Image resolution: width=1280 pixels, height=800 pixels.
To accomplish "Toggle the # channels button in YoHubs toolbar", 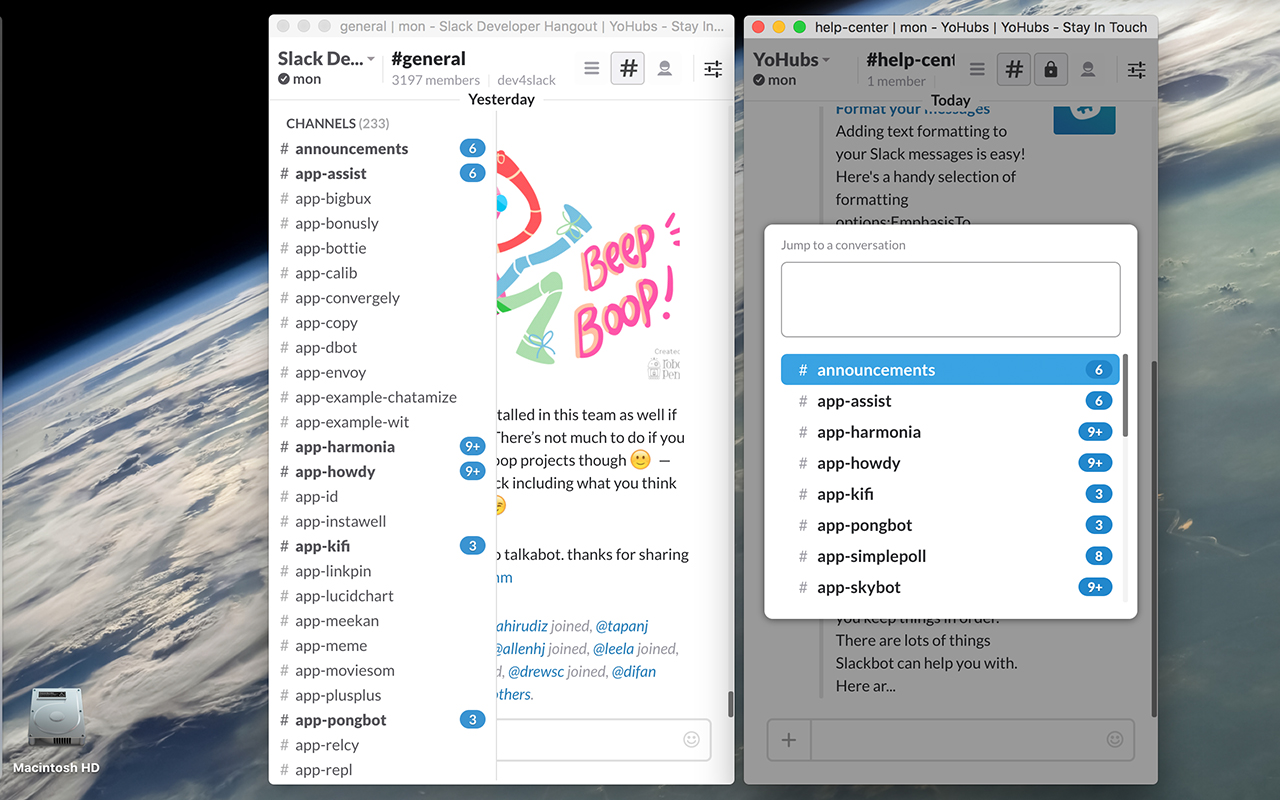I will [1014, 69].
